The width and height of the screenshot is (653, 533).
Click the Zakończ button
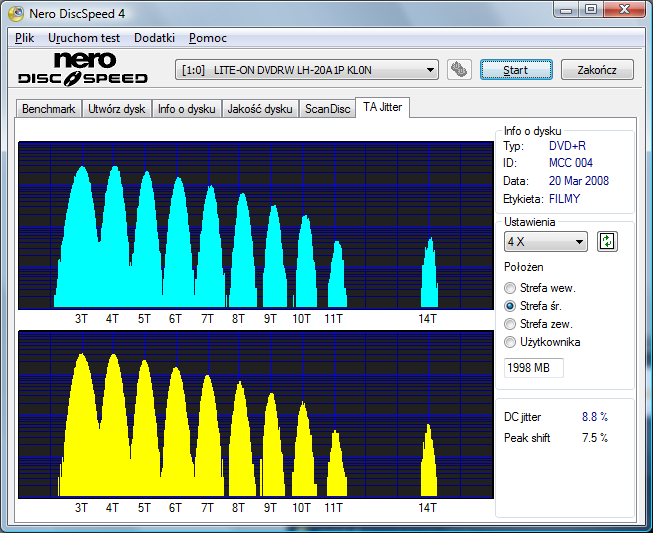(597, 70)
